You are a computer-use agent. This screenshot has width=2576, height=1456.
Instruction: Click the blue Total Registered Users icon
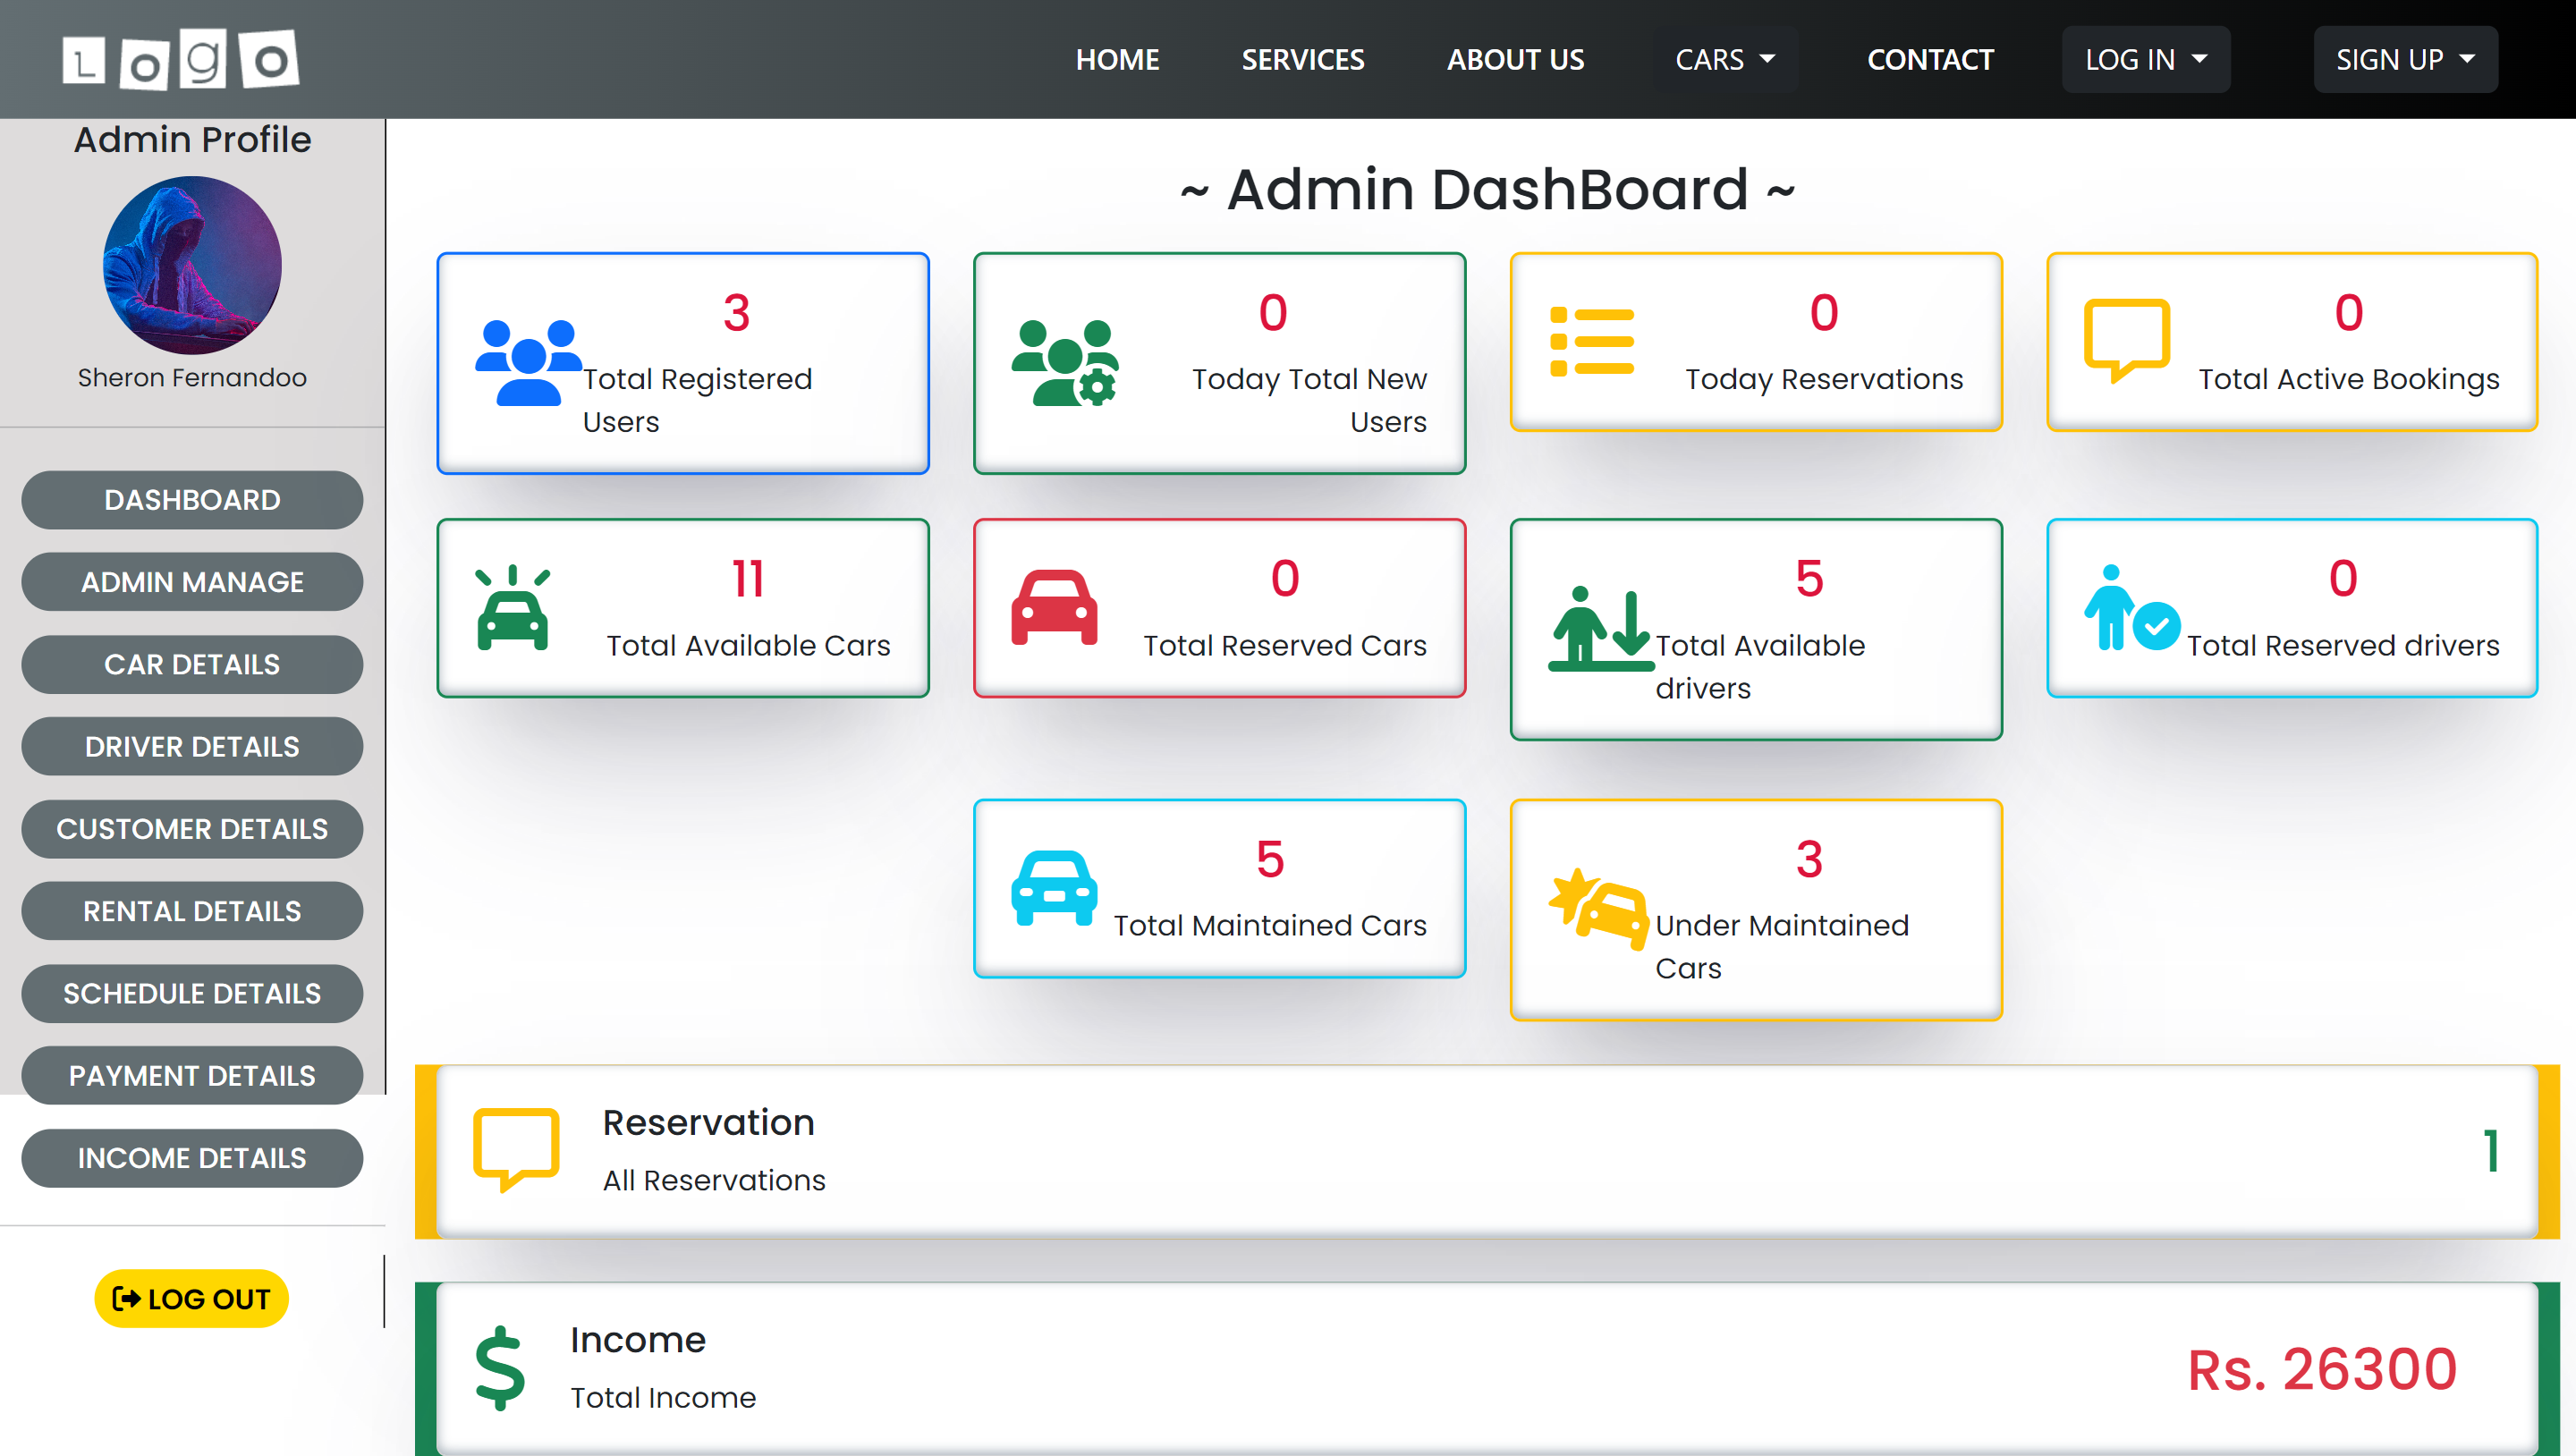[527, 362]
